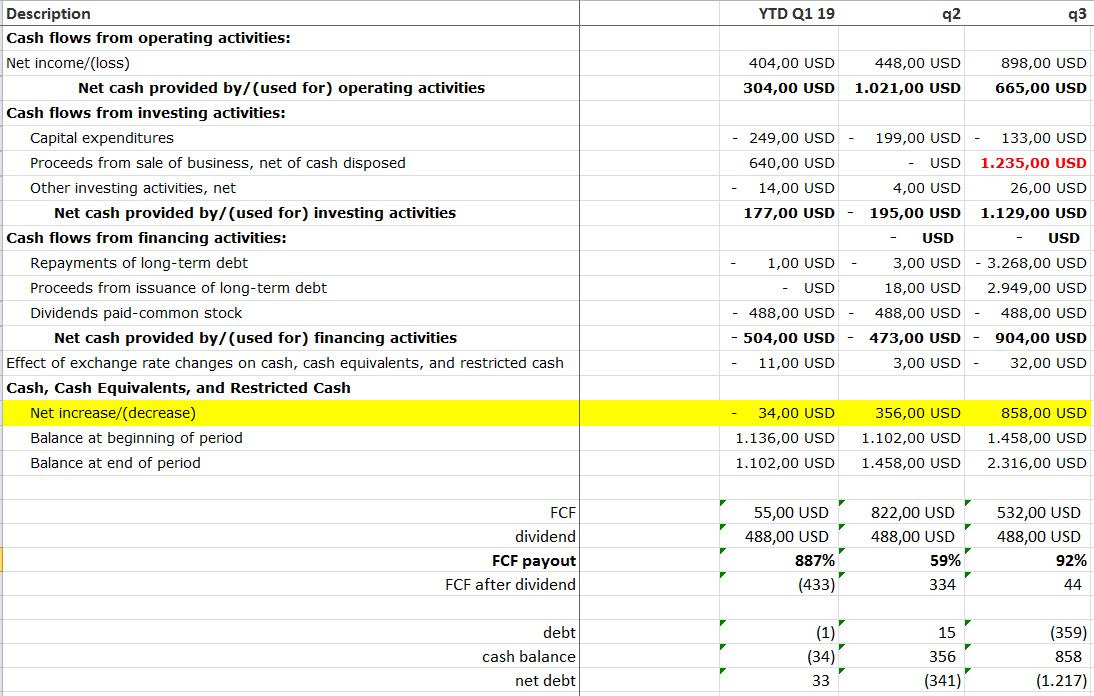Select the Dividends paid-common stock label
The width and height of the screenshot is (1094, 696).
tap(136, 313)
